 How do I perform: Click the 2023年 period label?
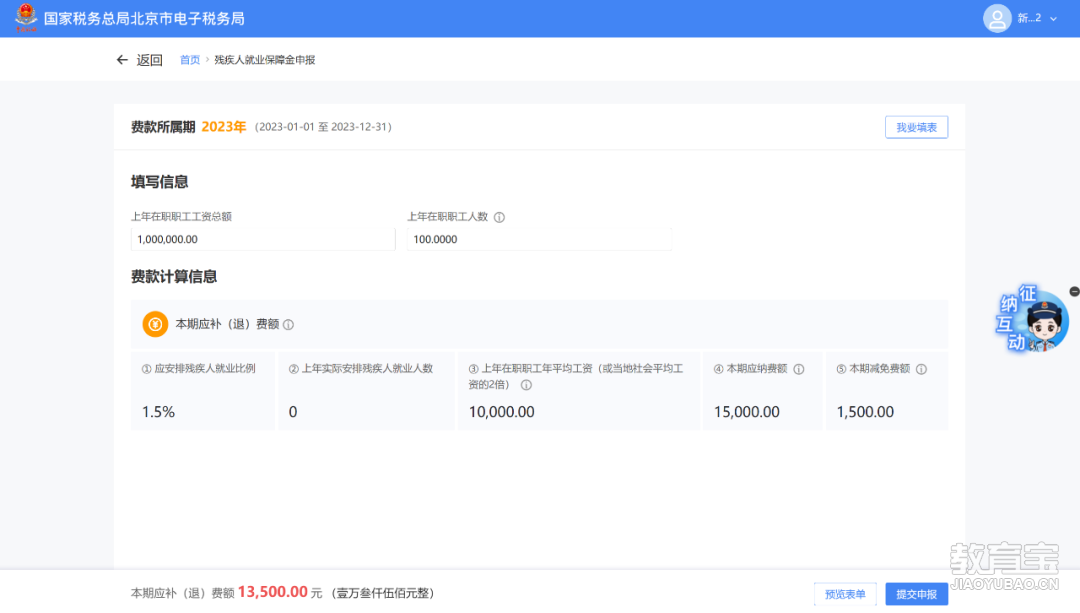click(224, 127)
